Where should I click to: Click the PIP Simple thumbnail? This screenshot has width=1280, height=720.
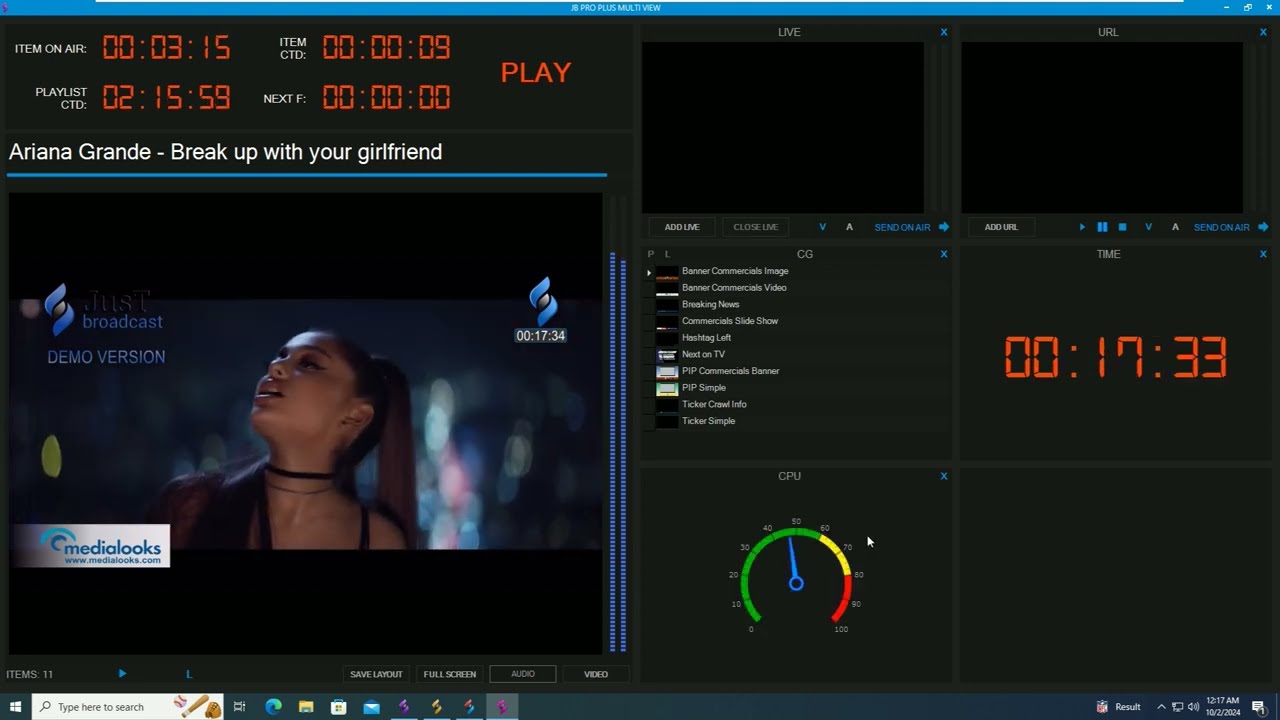tap(667, 388)
